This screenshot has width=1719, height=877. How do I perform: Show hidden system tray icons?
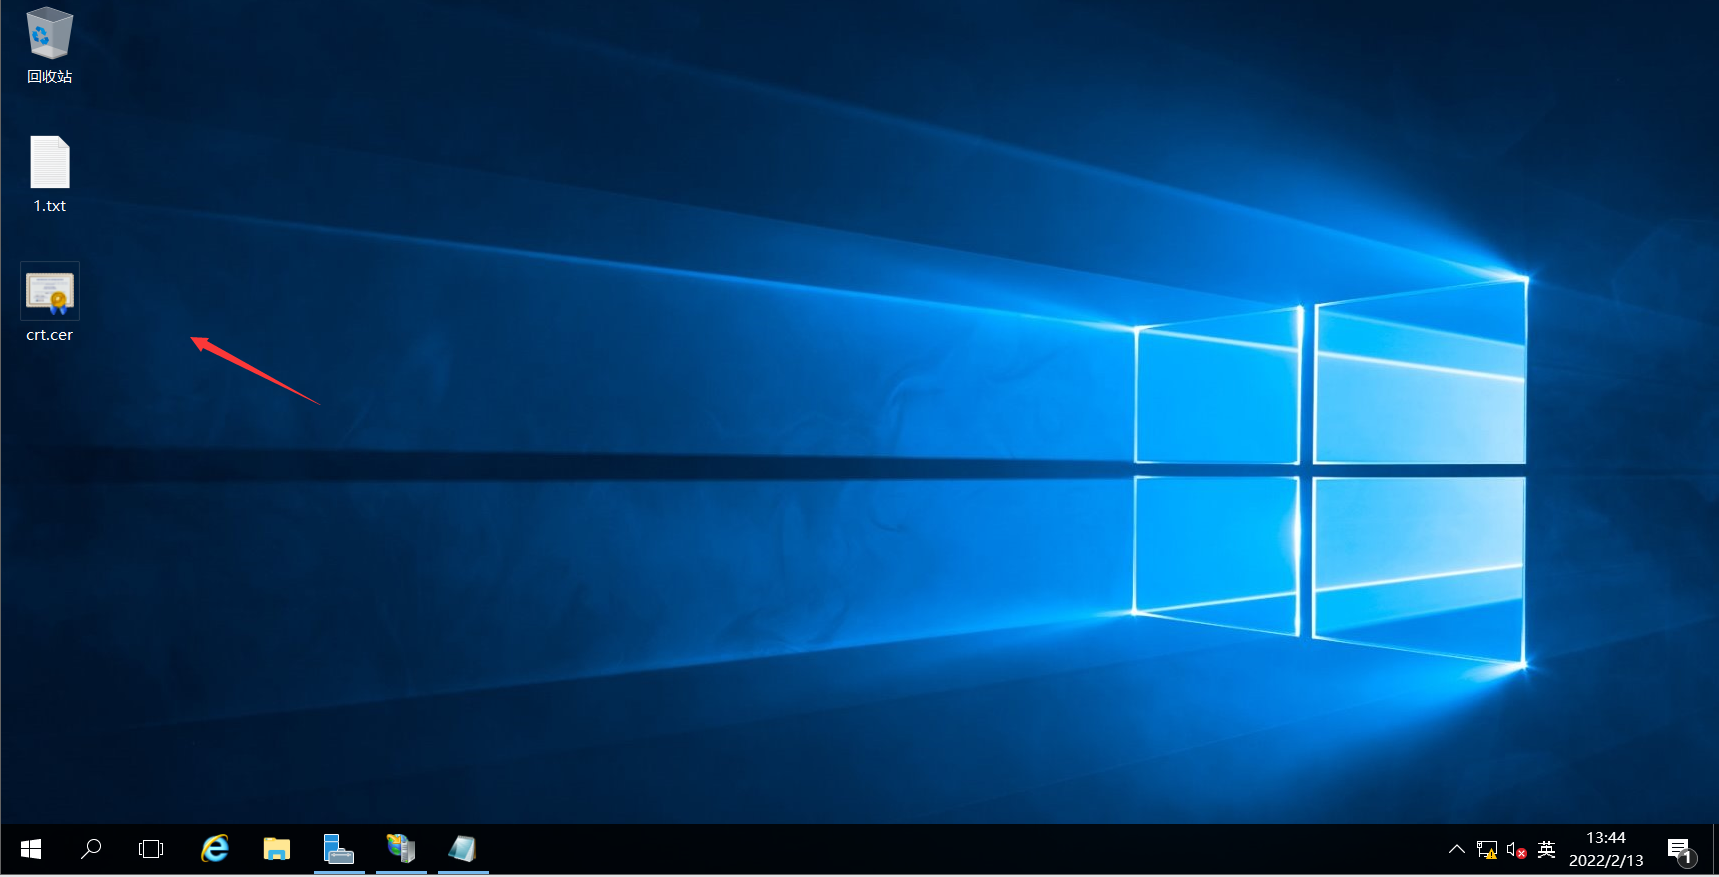point(1457,849)
